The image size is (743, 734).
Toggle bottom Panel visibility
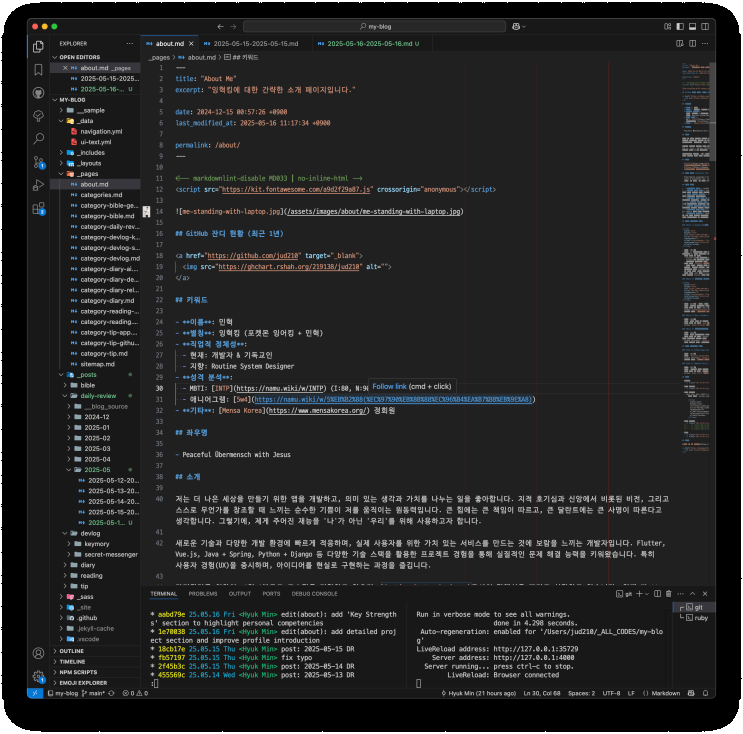(x=692, y=27)
